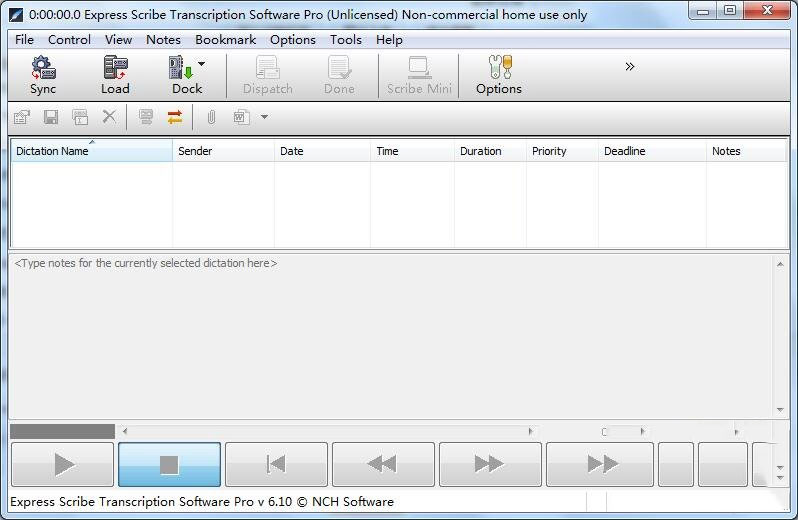Click the Notes column header
The image size is (798, 520).
click(x=746, y=151)
